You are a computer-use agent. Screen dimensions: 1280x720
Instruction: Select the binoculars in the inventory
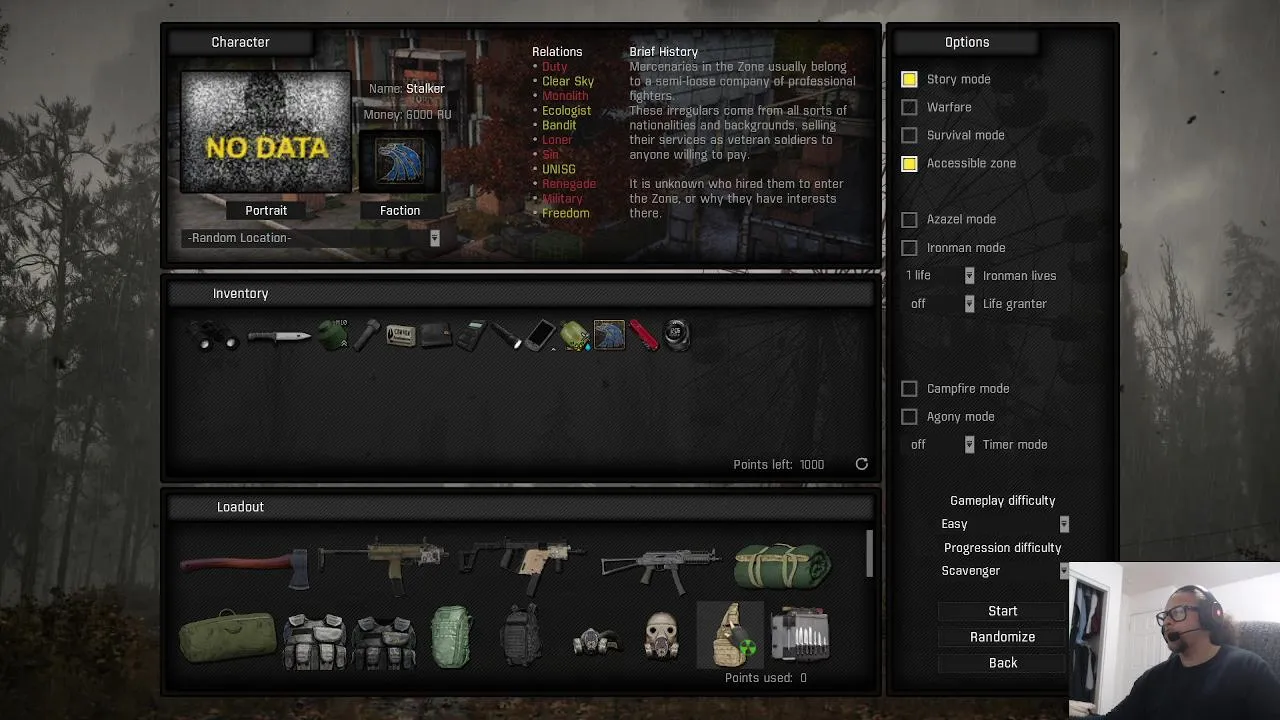214,337
